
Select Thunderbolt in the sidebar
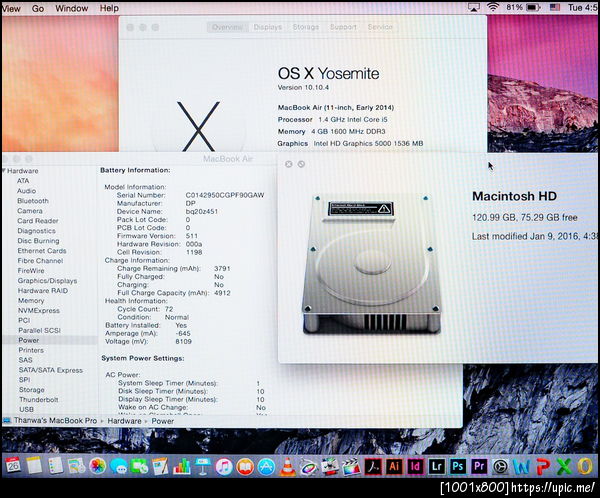pos(39,399)
